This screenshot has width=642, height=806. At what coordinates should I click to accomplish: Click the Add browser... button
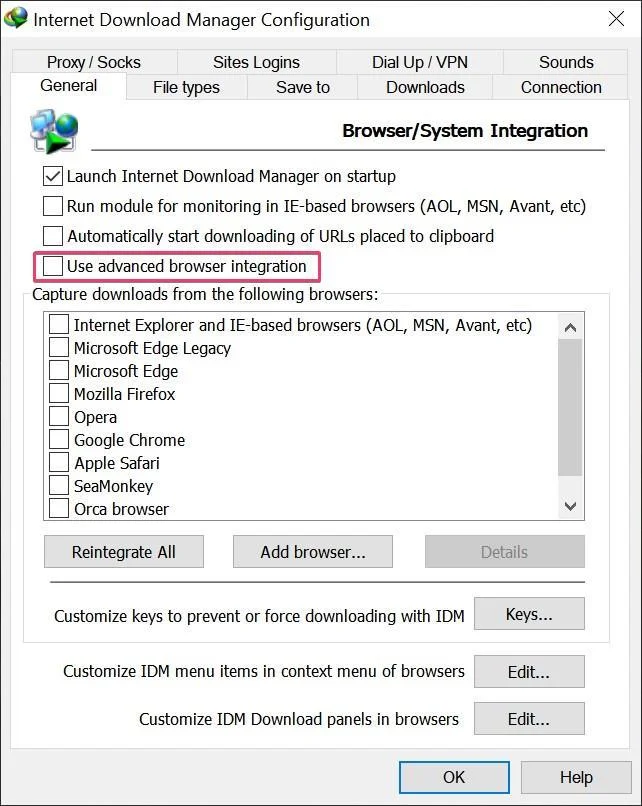[313, 552]
